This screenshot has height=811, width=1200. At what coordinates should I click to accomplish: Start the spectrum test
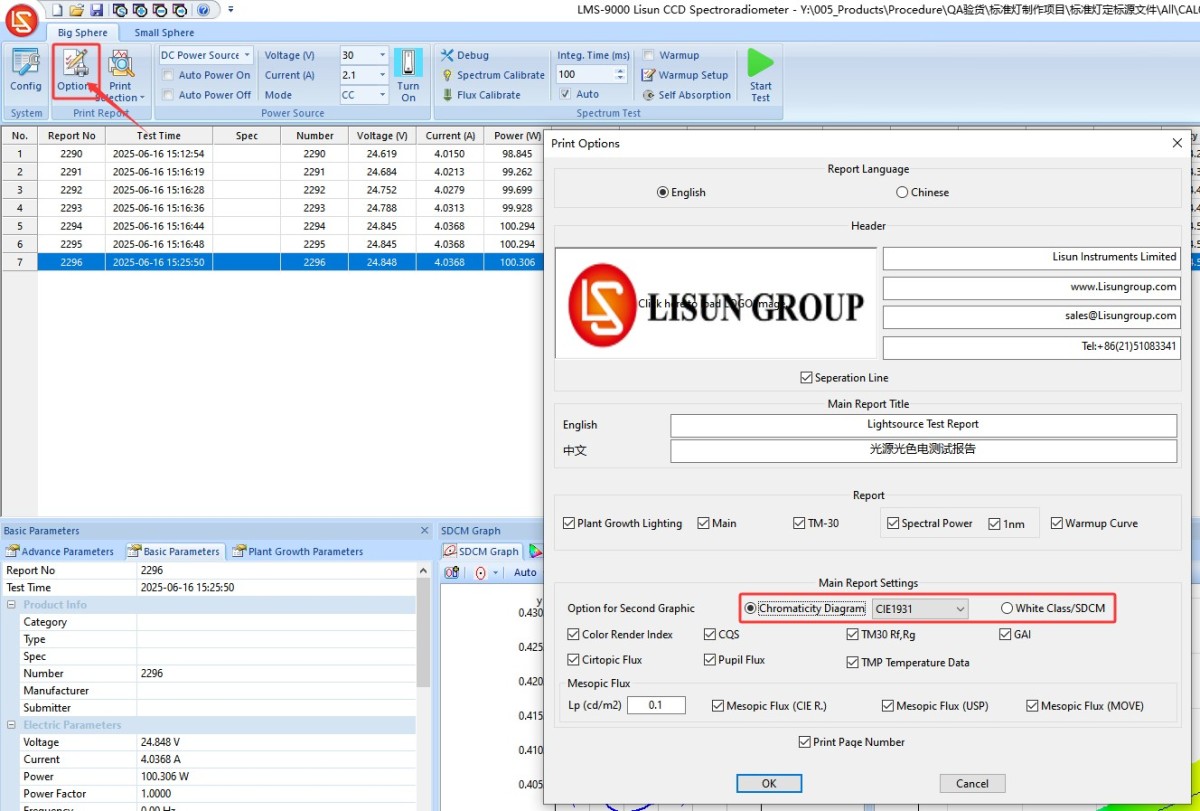[x=761, y=75]
